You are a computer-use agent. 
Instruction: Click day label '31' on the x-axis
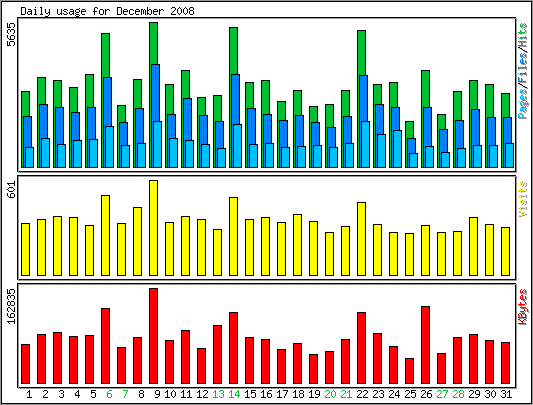(x=506, y=394)
